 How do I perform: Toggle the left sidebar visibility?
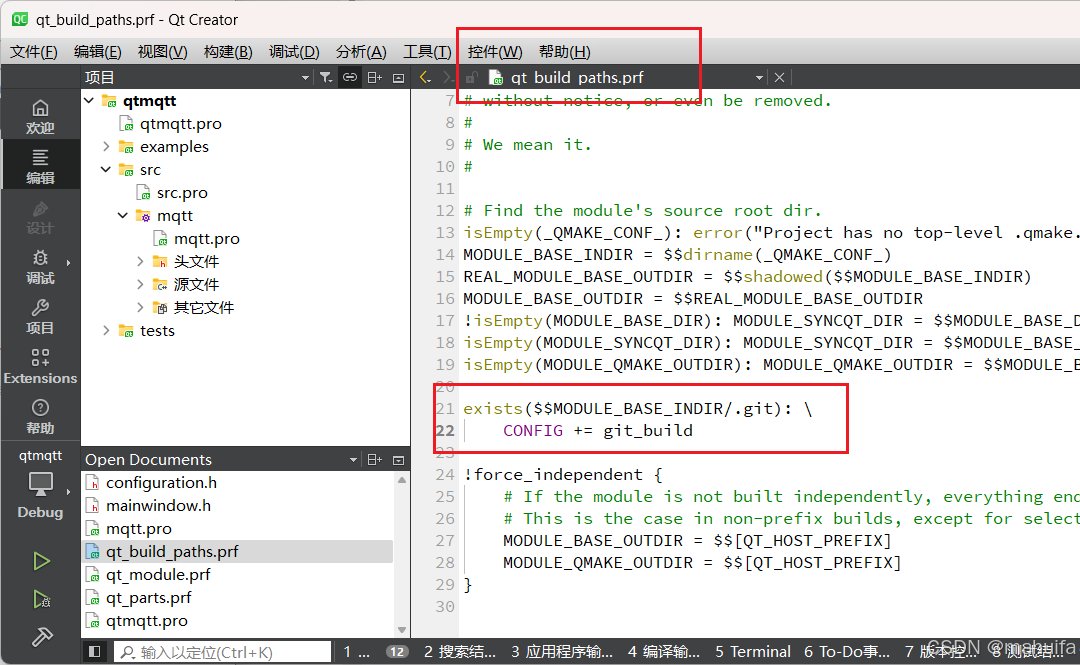95,651
